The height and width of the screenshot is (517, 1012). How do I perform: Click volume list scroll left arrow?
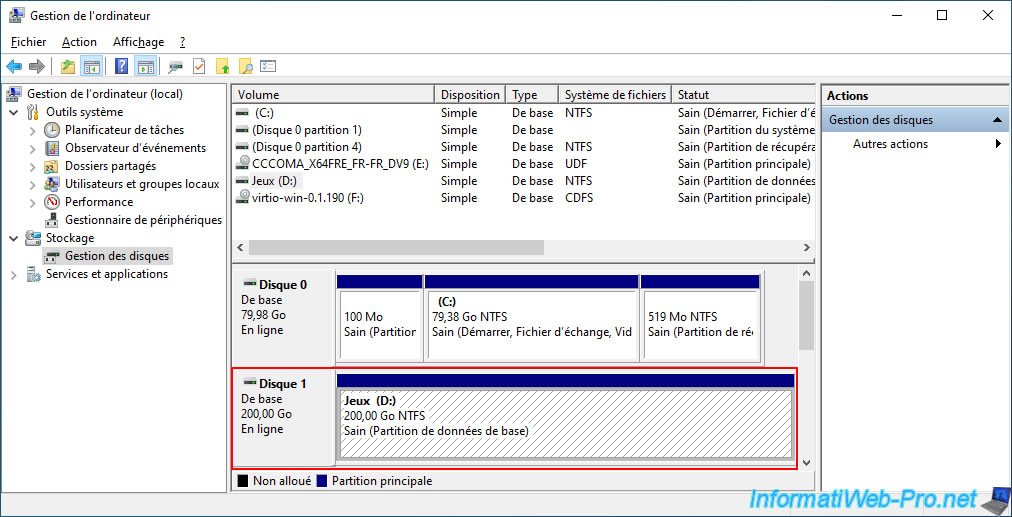(x=240, y=247)
